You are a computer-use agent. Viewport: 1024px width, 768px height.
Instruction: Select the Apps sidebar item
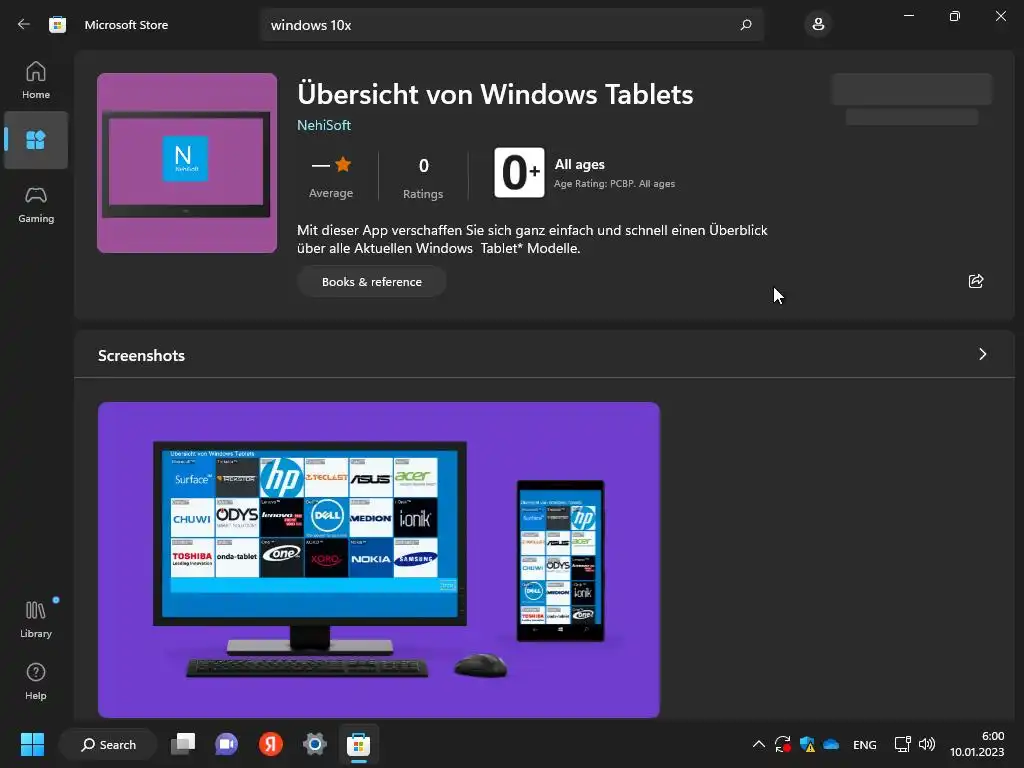[36, 140]
